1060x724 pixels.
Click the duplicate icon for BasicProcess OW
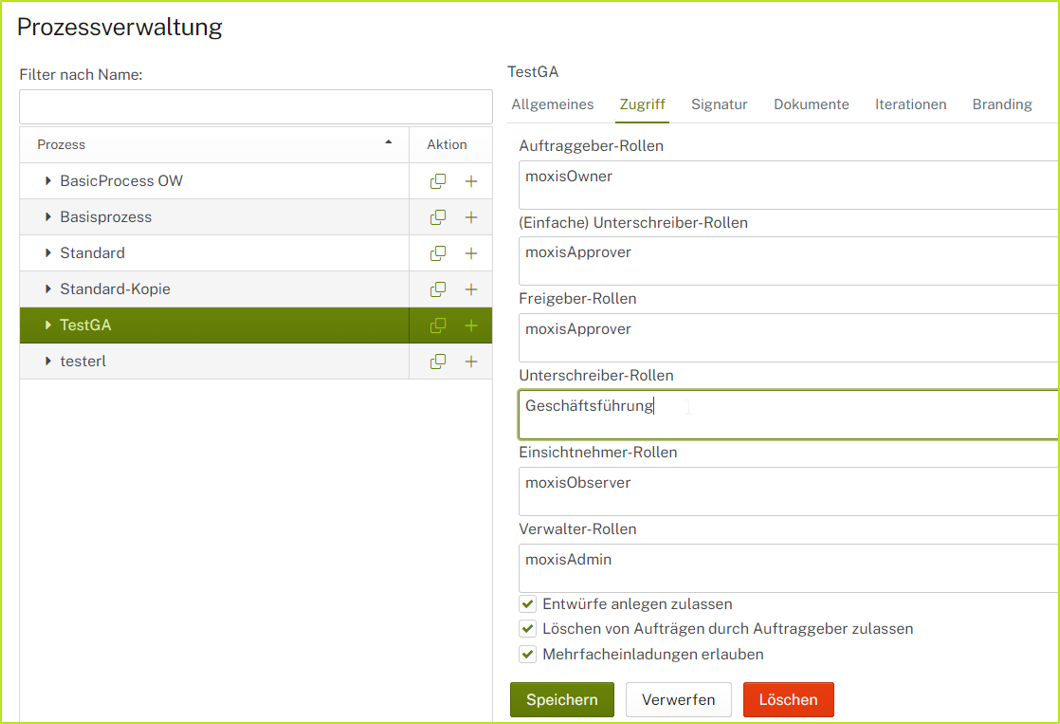pos(438,181)
